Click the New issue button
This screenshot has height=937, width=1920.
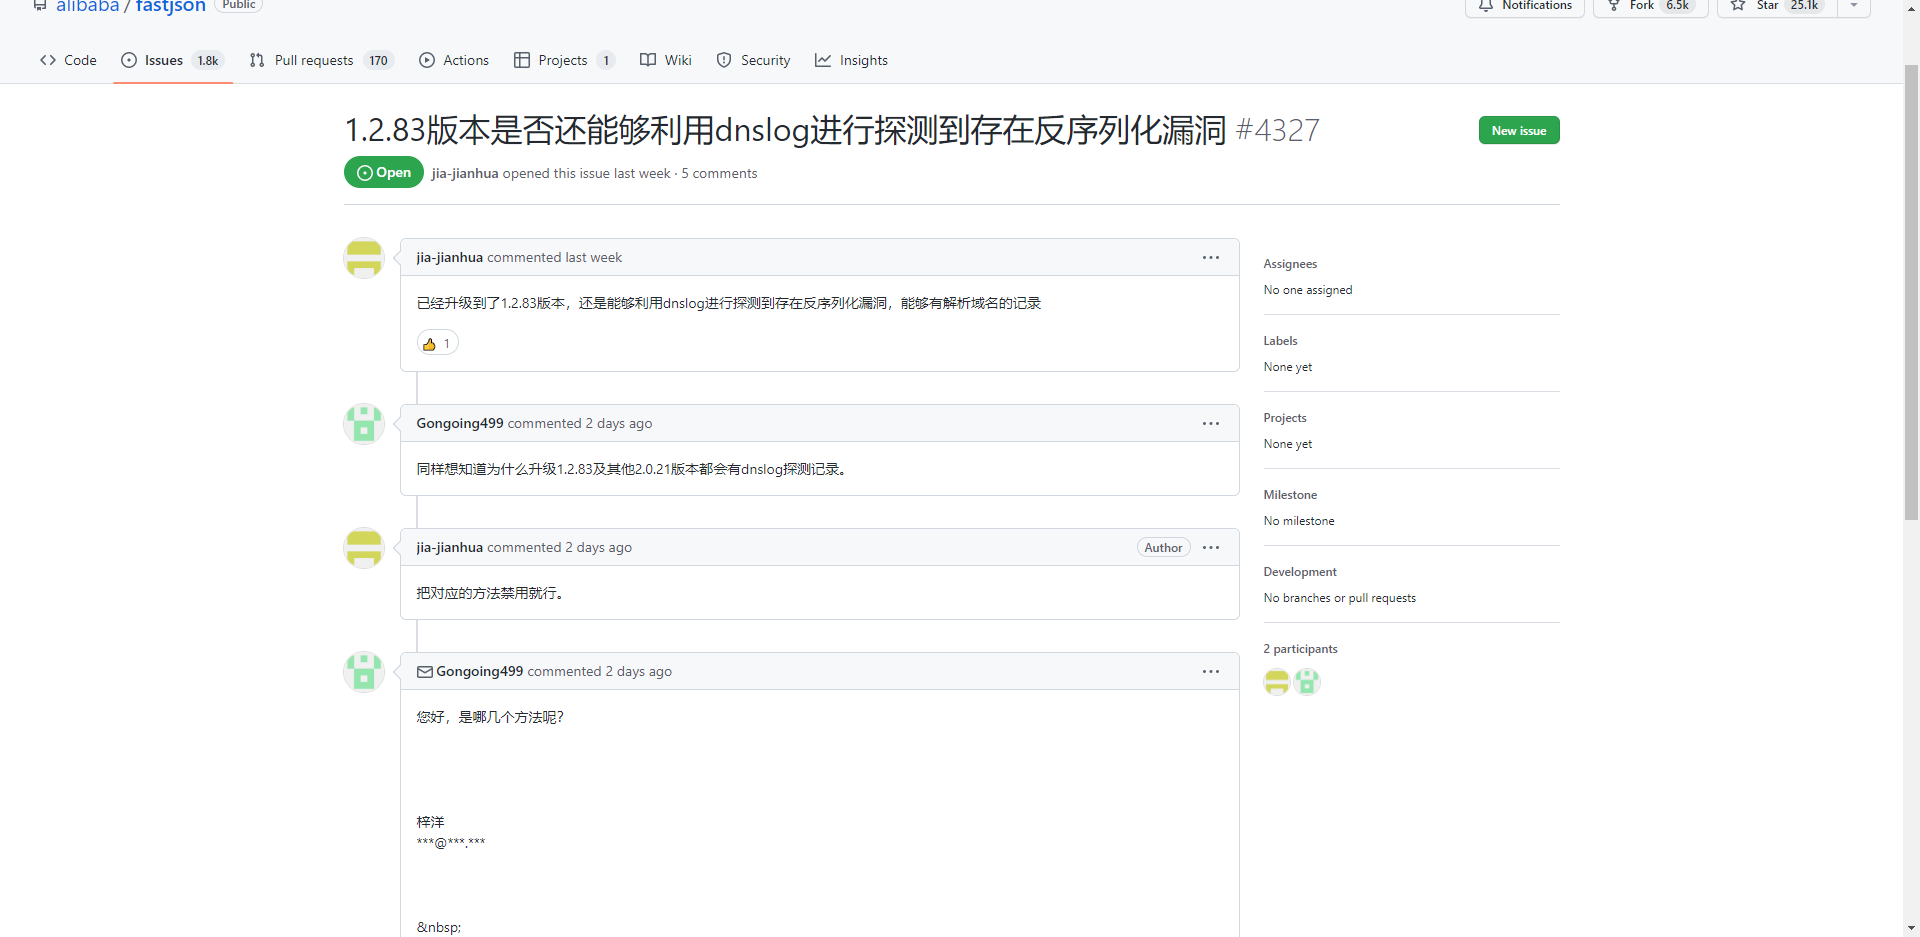coord(1518,131)
